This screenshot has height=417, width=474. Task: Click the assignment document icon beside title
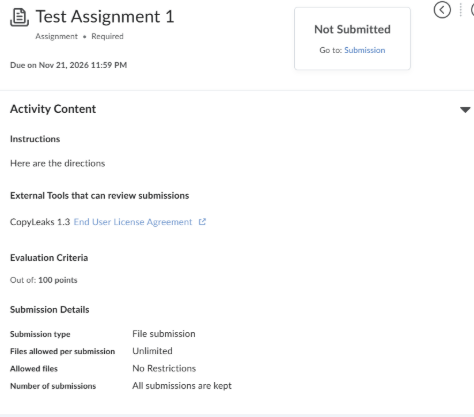(x=19, y=17)
